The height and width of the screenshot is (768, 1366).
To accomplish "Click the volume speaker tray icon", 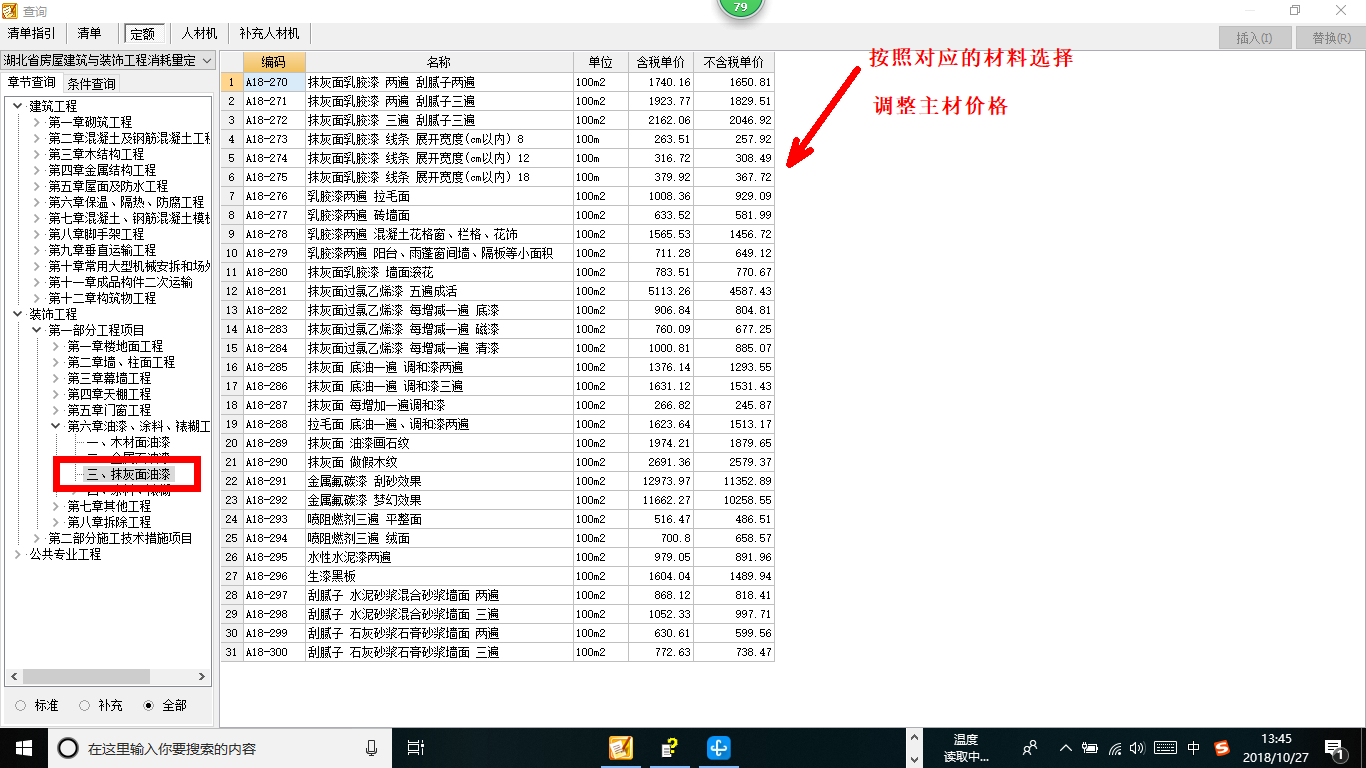I will (1138, 748).
